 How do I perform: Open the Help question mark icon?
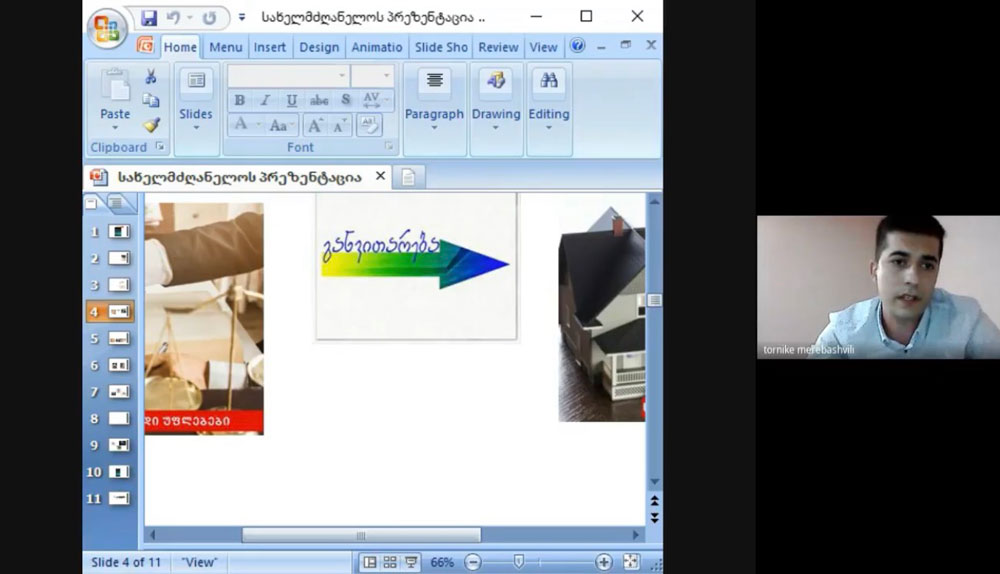577,46
